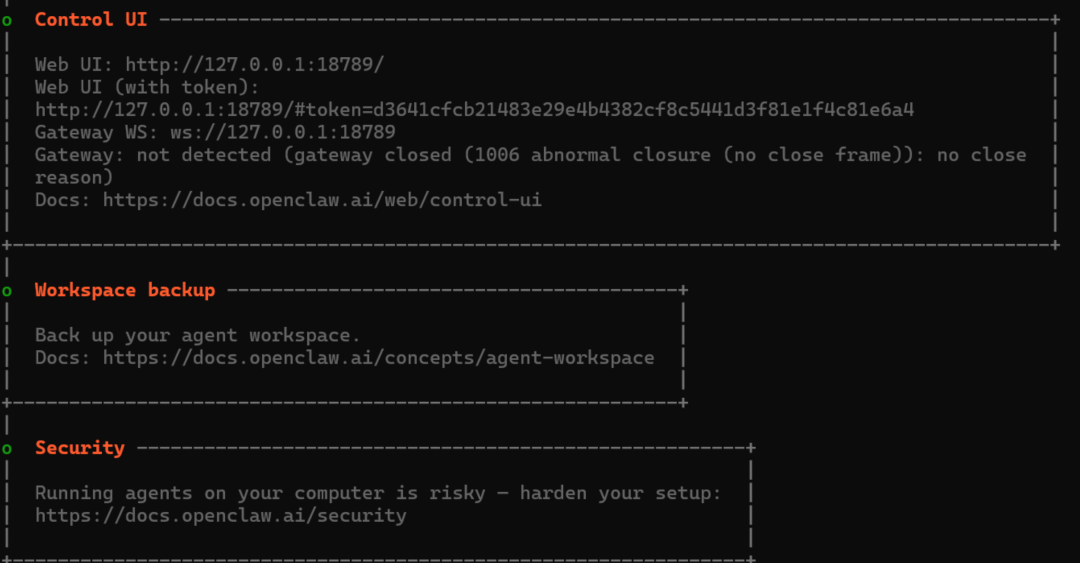Click the word 'reason)' on the wrapped line

tap(74, 178)
